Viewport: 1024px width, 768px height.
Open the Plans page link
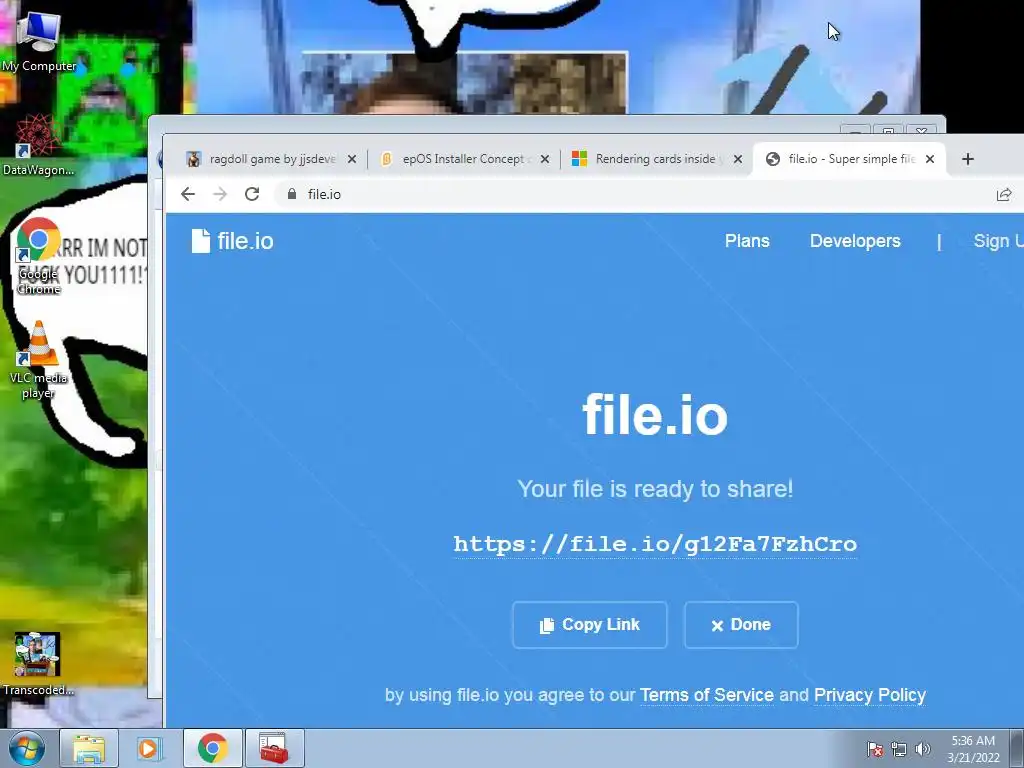point(747,241)
